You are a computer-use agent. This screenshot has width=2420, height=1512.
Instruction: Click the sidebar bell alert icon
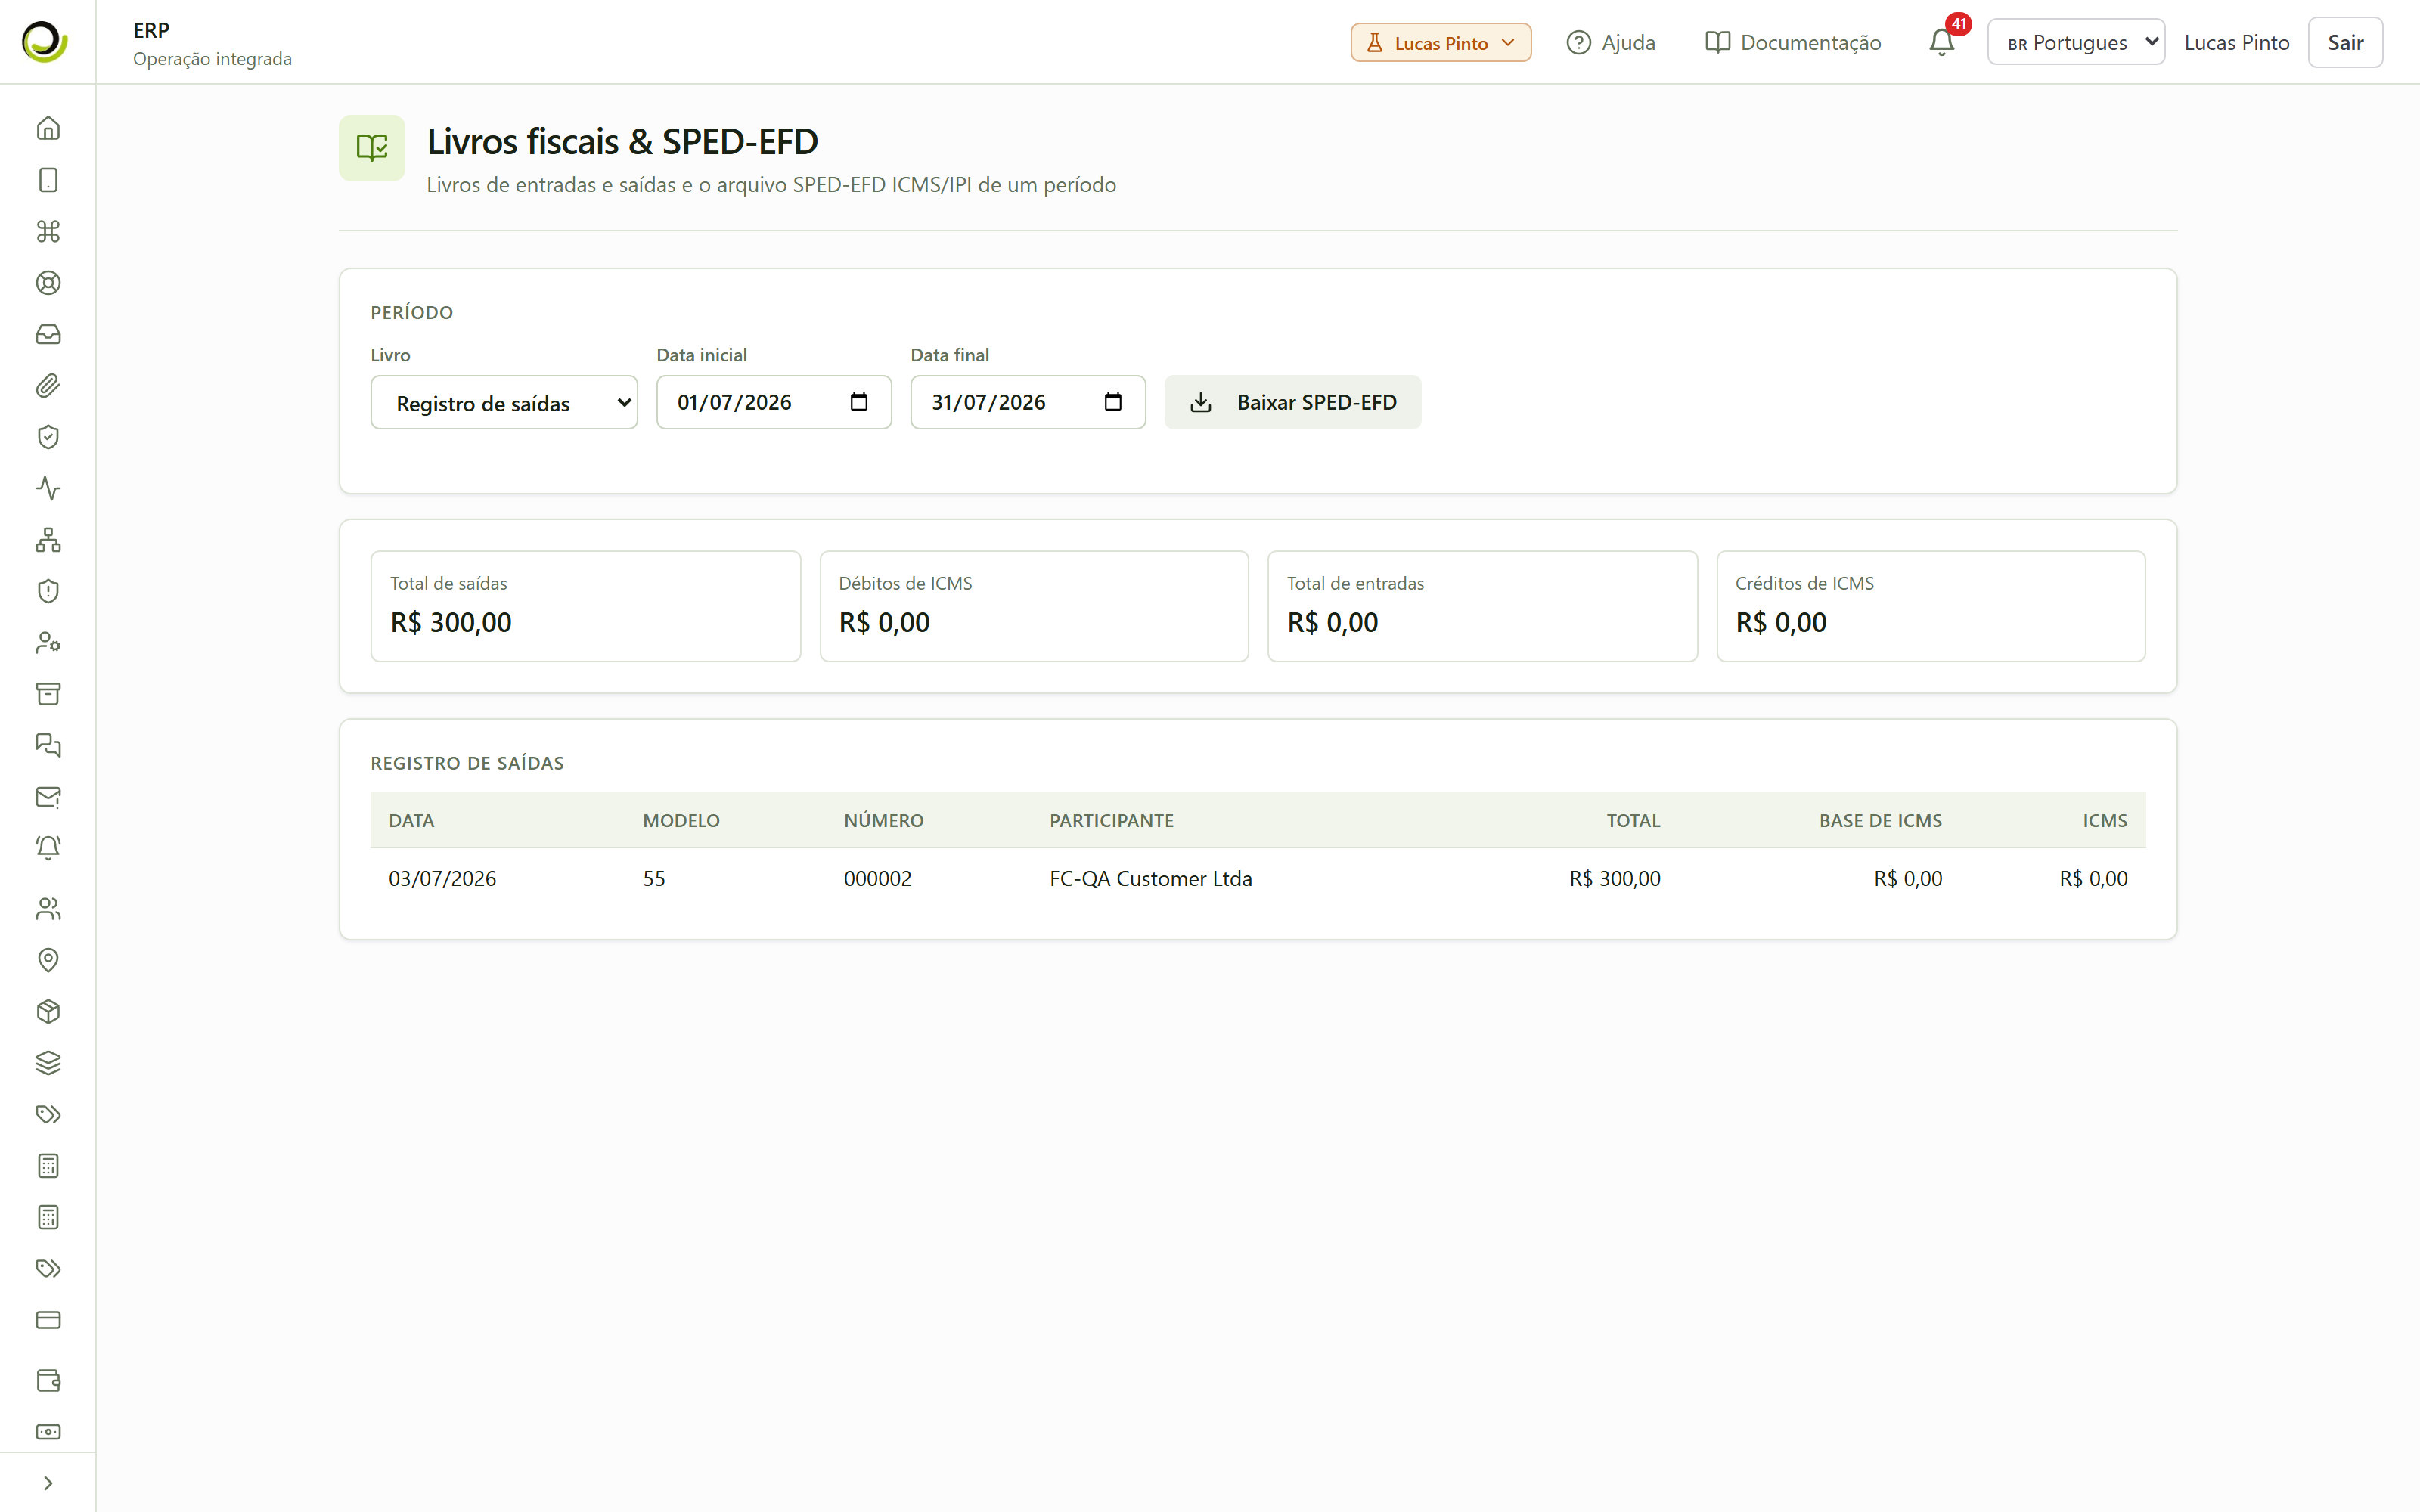coord(48,848)
